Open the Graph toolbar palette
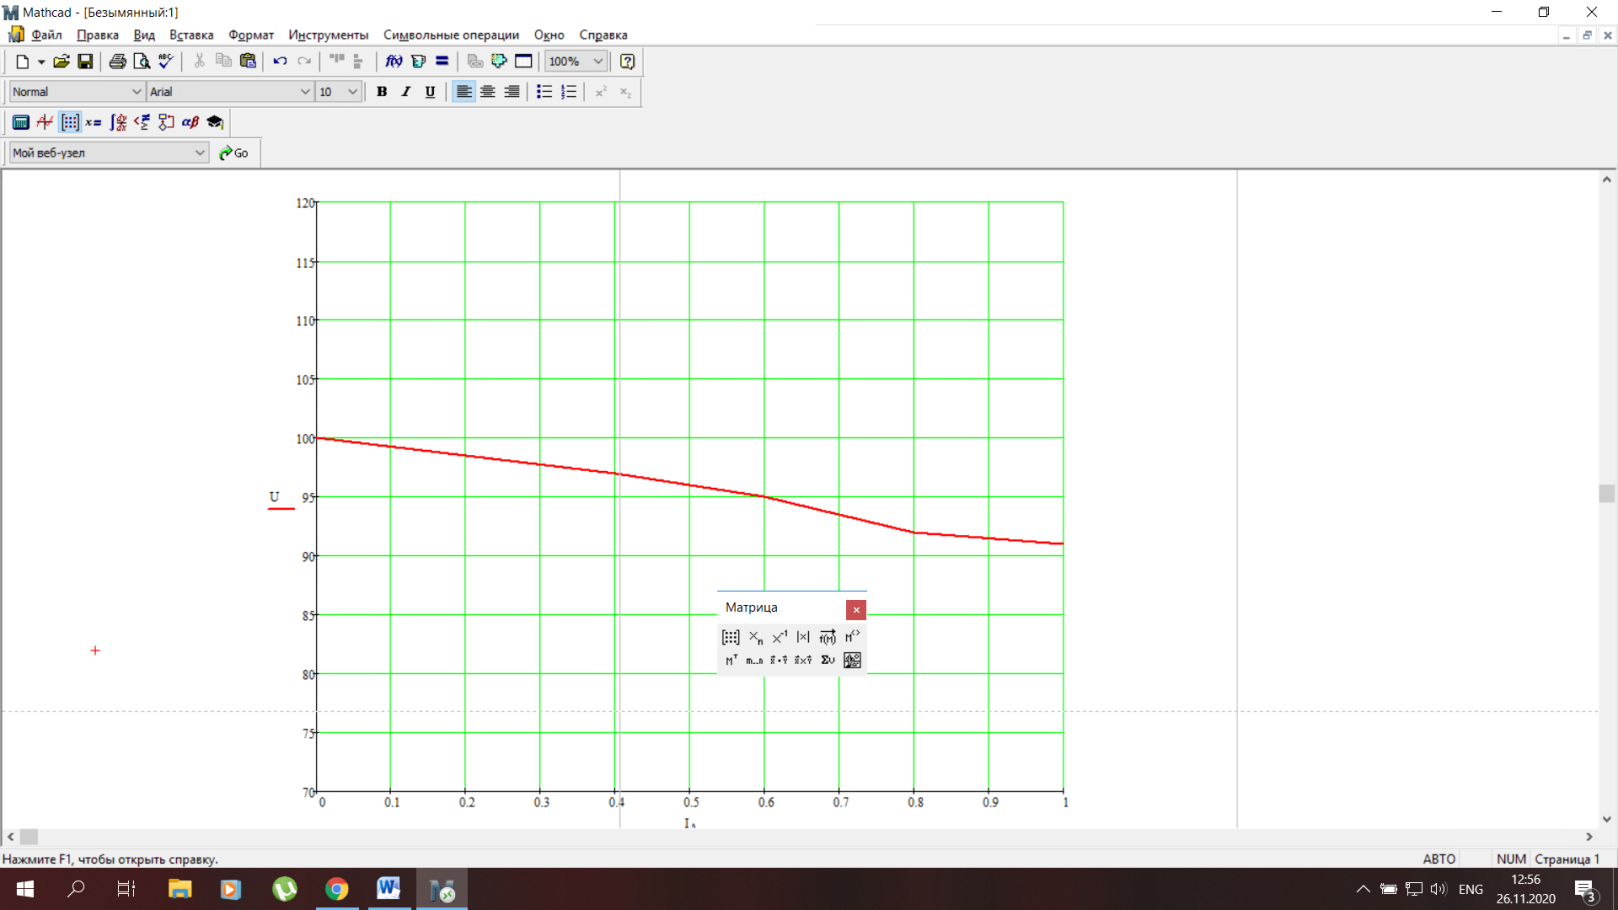Viewport: 1618px width, 910px height. [45, 122]
